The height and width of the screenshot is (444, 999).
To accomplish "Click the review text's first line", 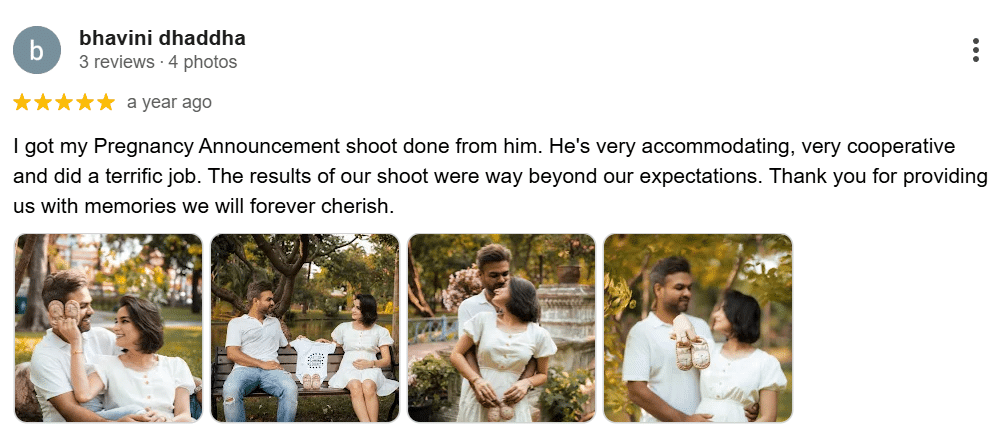I will pos(484,147).
